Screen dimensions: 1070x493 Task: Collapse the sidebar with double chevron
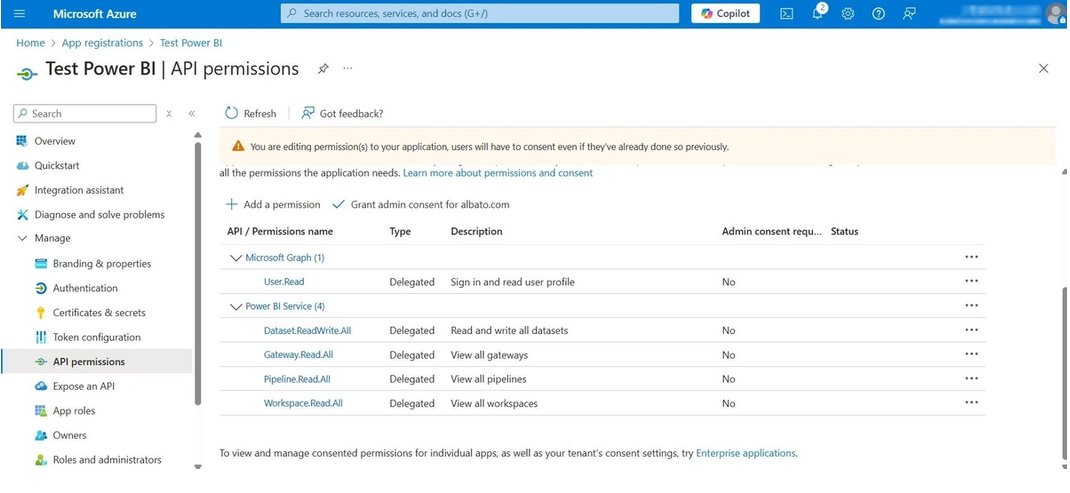tap(192, 114)
